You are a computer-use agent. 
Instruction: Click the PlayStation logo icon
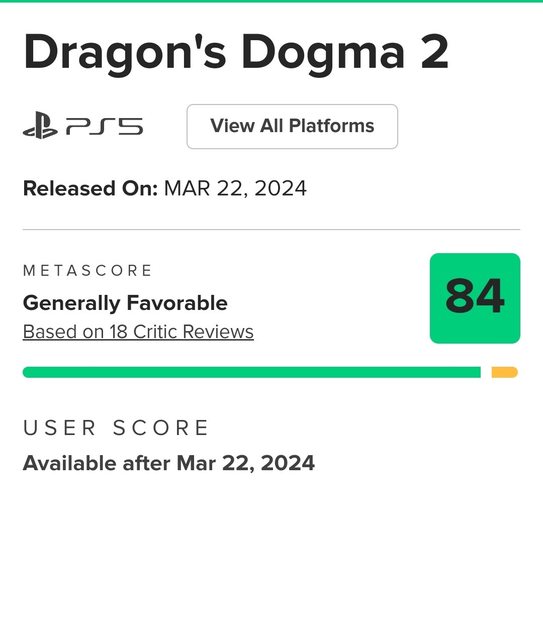click(x=40, y=125)
